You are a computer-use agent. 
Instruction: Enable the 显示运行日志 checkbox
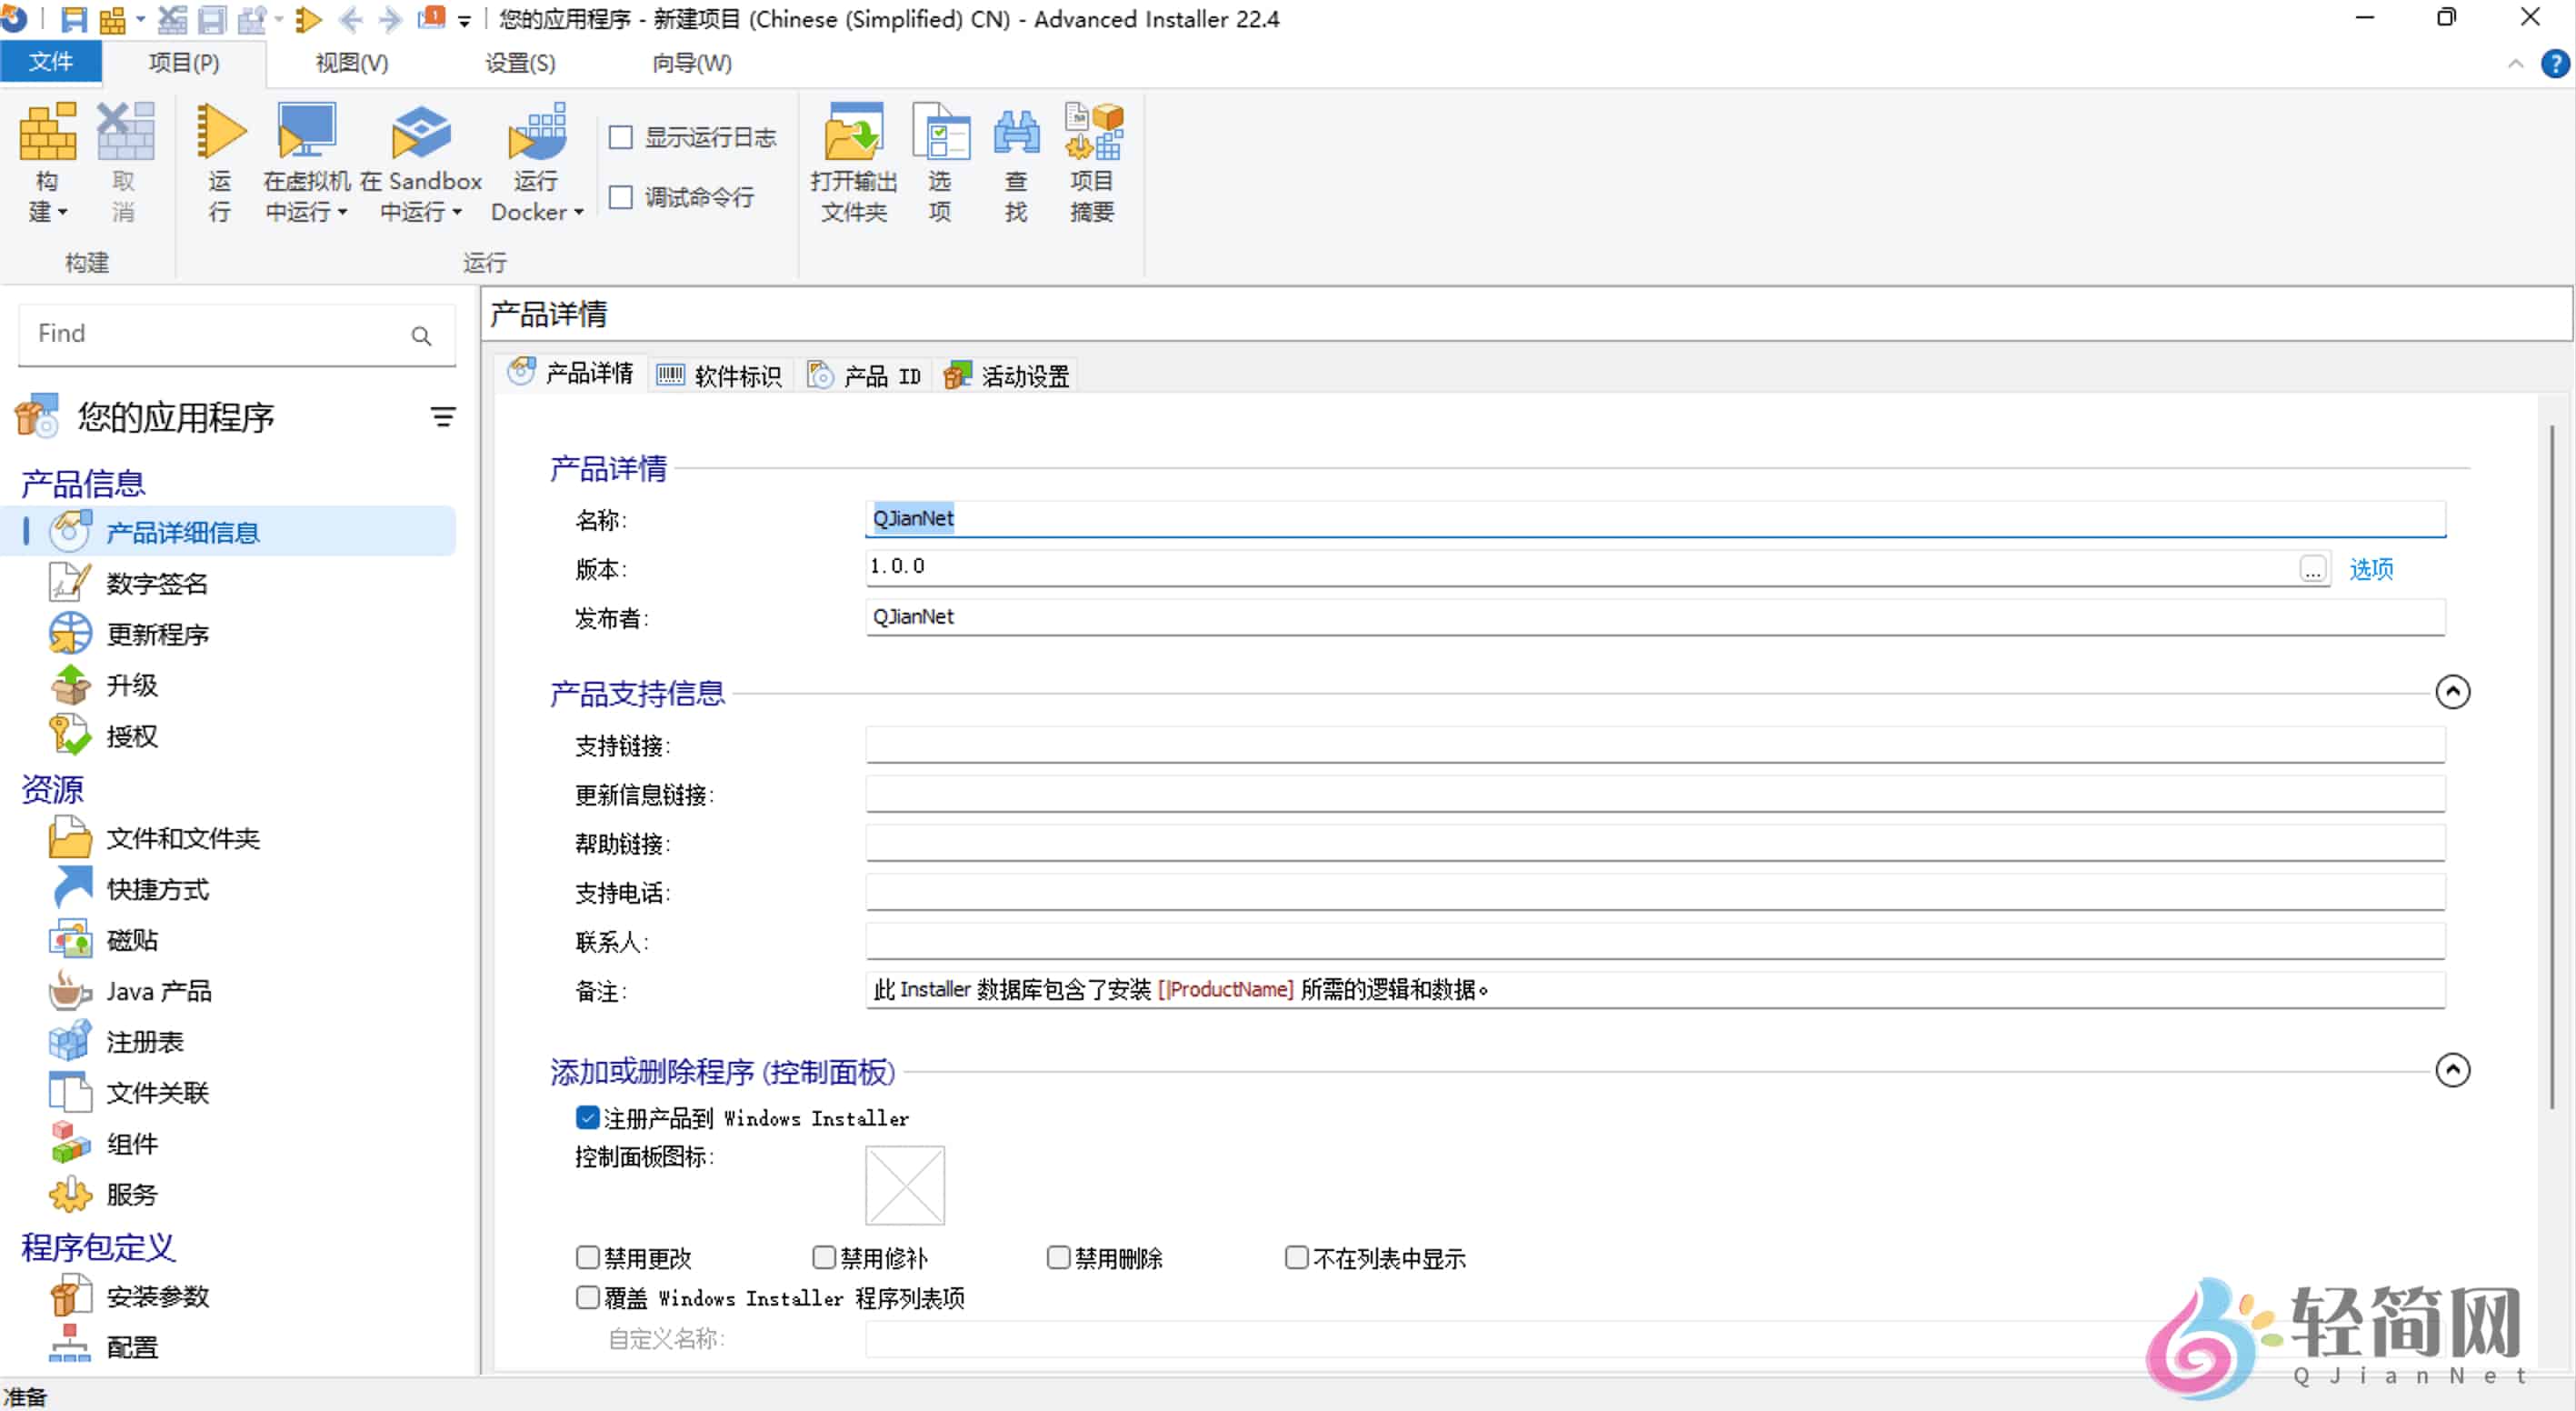tap(622, 137)
